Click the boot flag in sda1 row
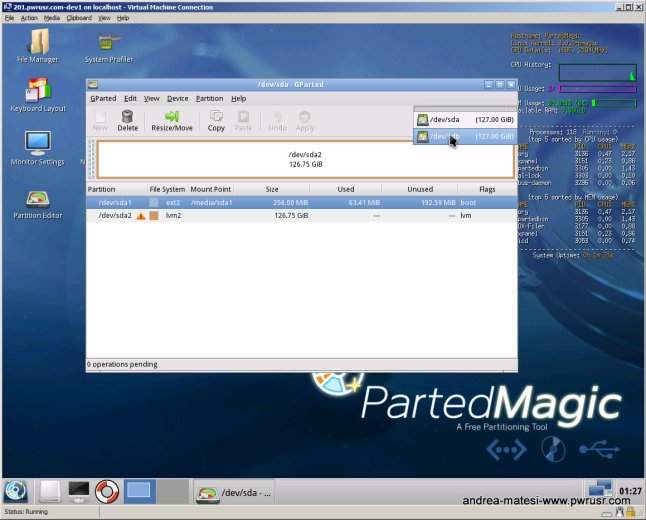 pos(468,202)
